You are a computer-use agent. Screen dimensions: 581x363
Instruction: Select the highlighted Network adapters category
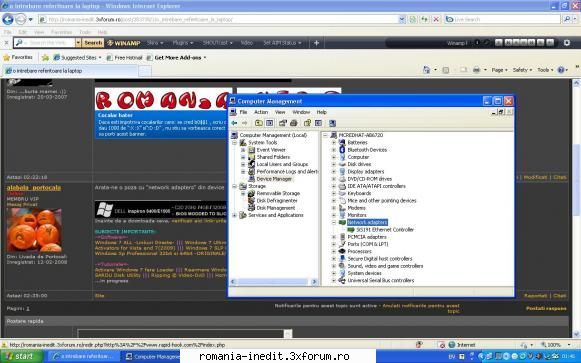click(x=367, y=222)
